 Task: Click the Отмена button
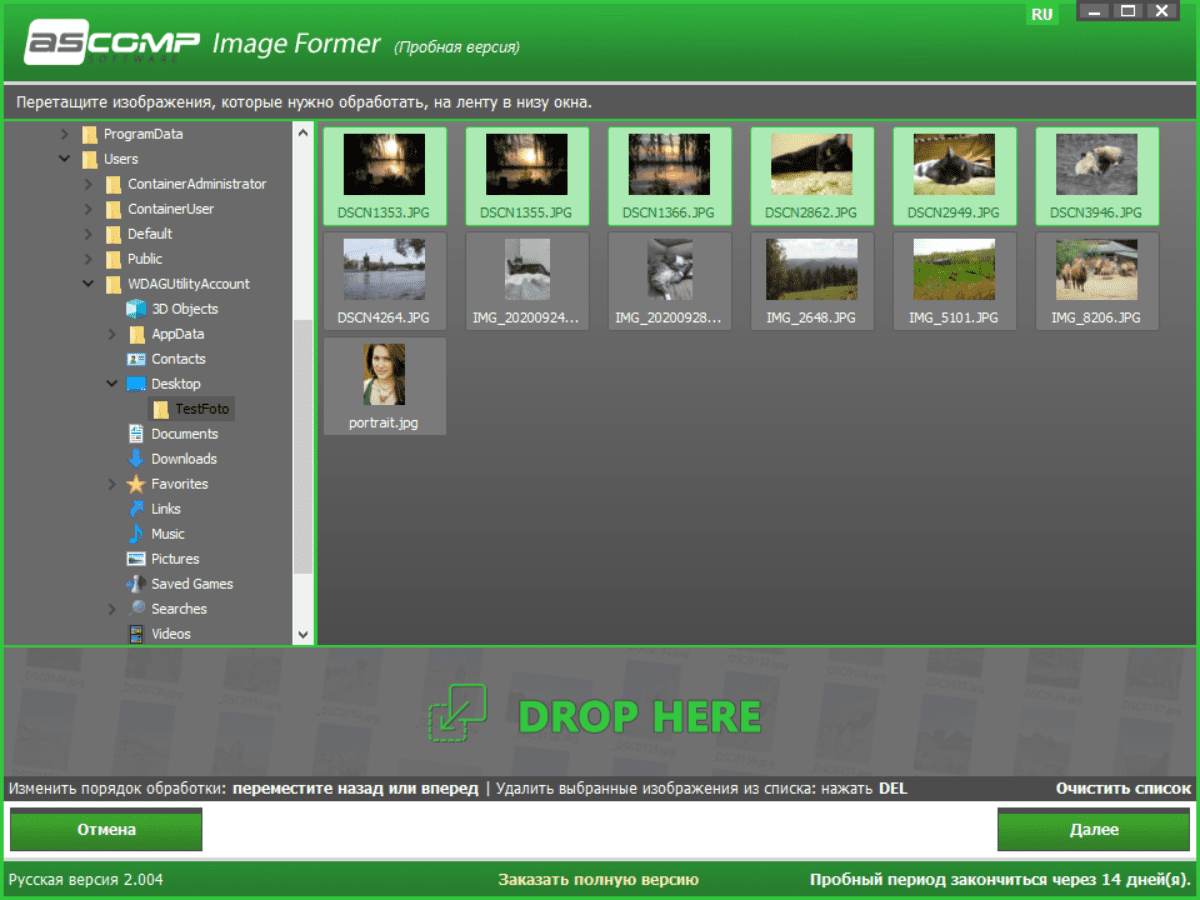coord(107,830)
